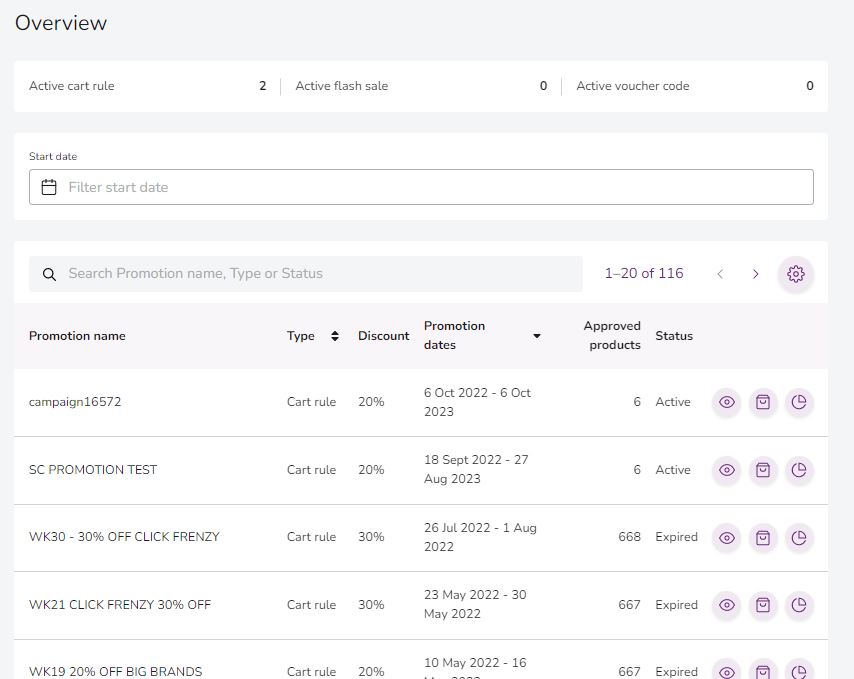This screenshot has width=854, height=679.
Task: Click the calendar icon in Start date
Action: tap(49, 187)
